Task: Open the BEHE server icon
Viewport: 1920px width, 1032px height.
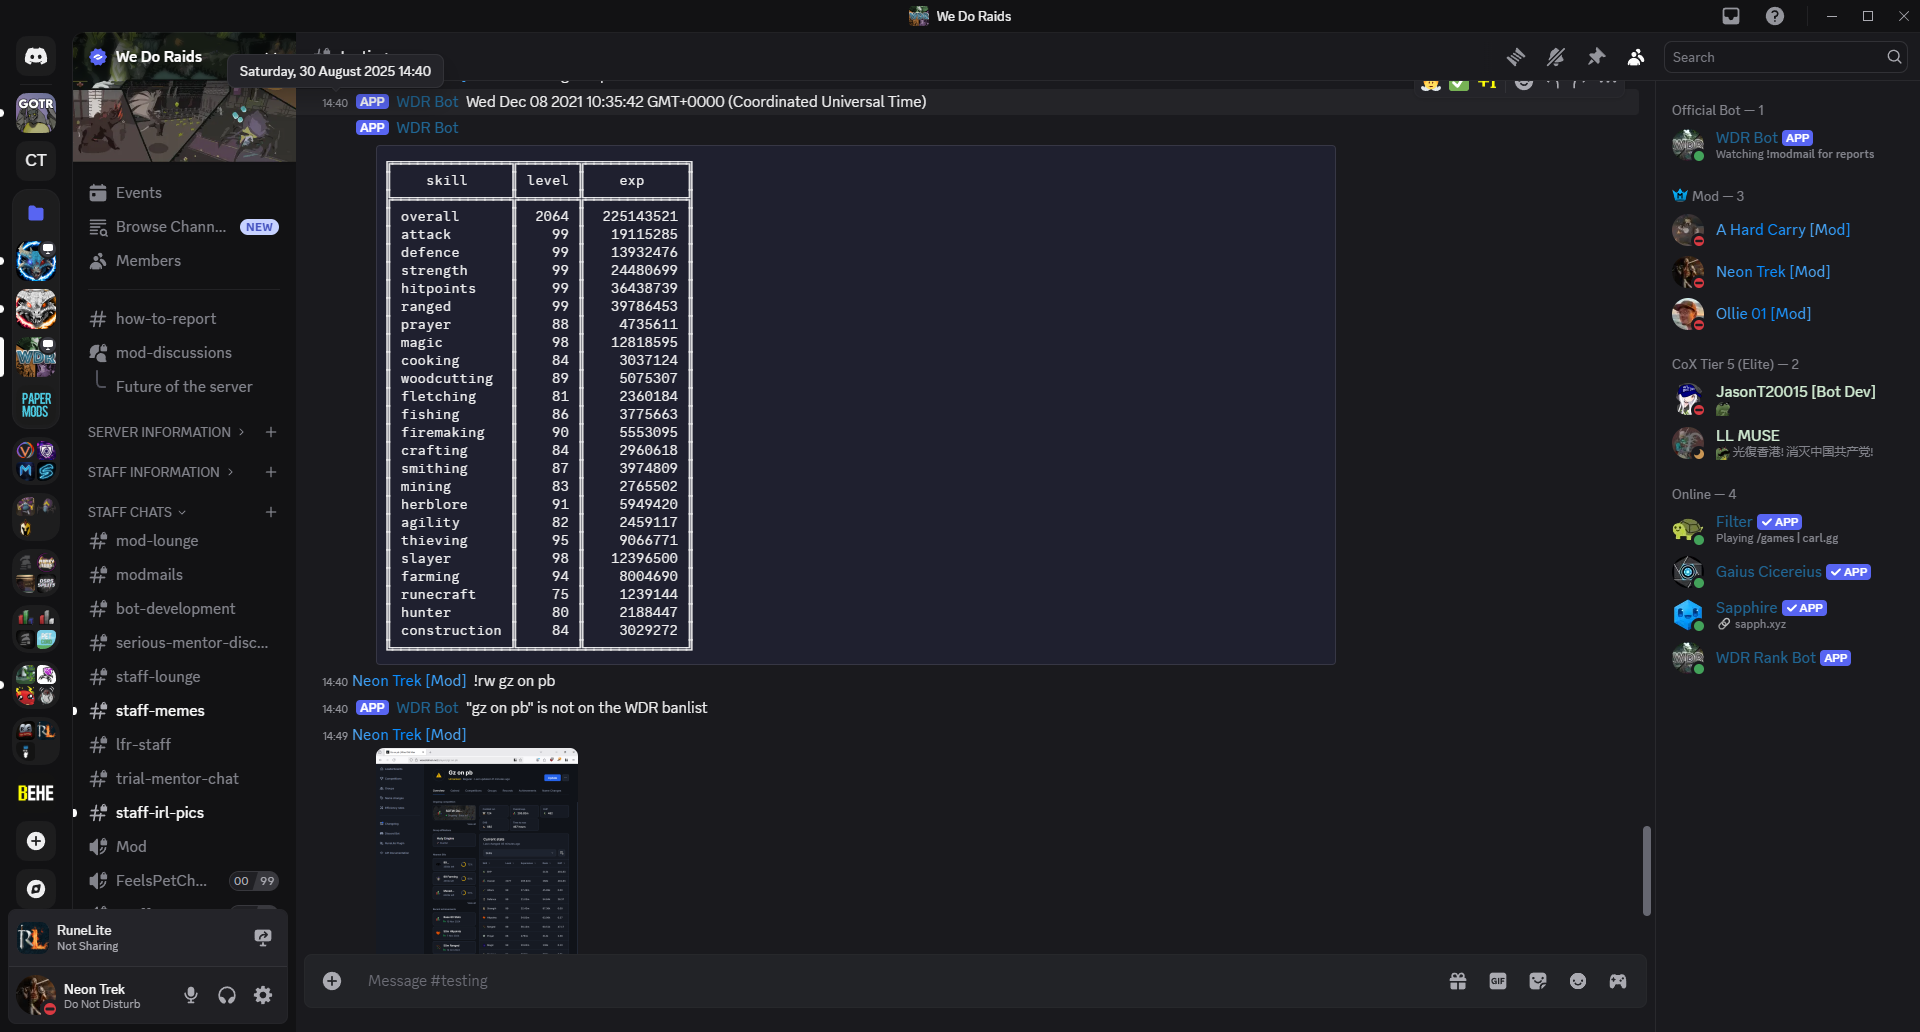Action: 36,793
